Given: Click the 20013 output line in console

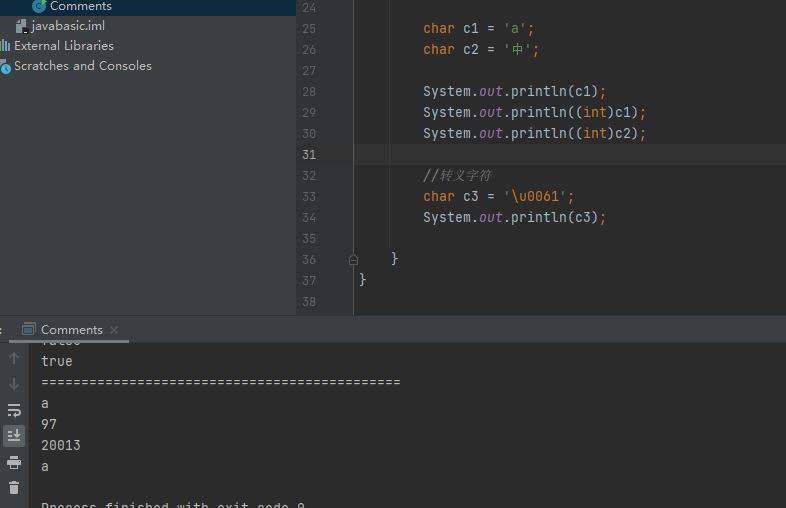Looking at the screenshot, I should [x=61, y=445].
